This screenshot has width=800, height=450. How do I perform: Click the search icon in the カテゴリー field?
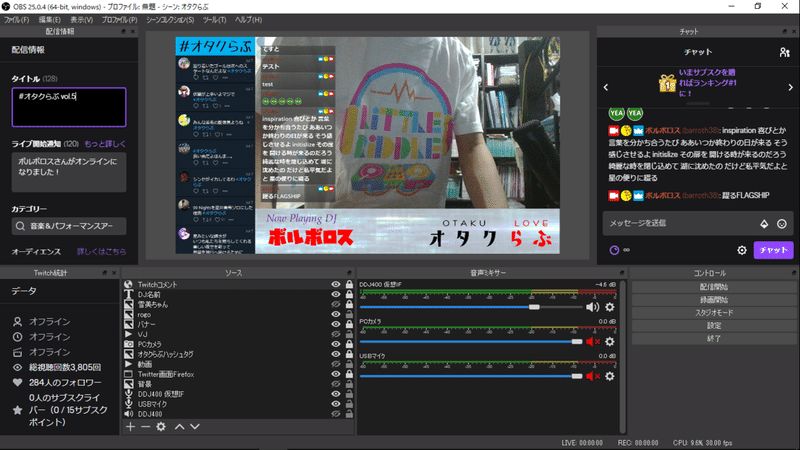coord(20,226)
